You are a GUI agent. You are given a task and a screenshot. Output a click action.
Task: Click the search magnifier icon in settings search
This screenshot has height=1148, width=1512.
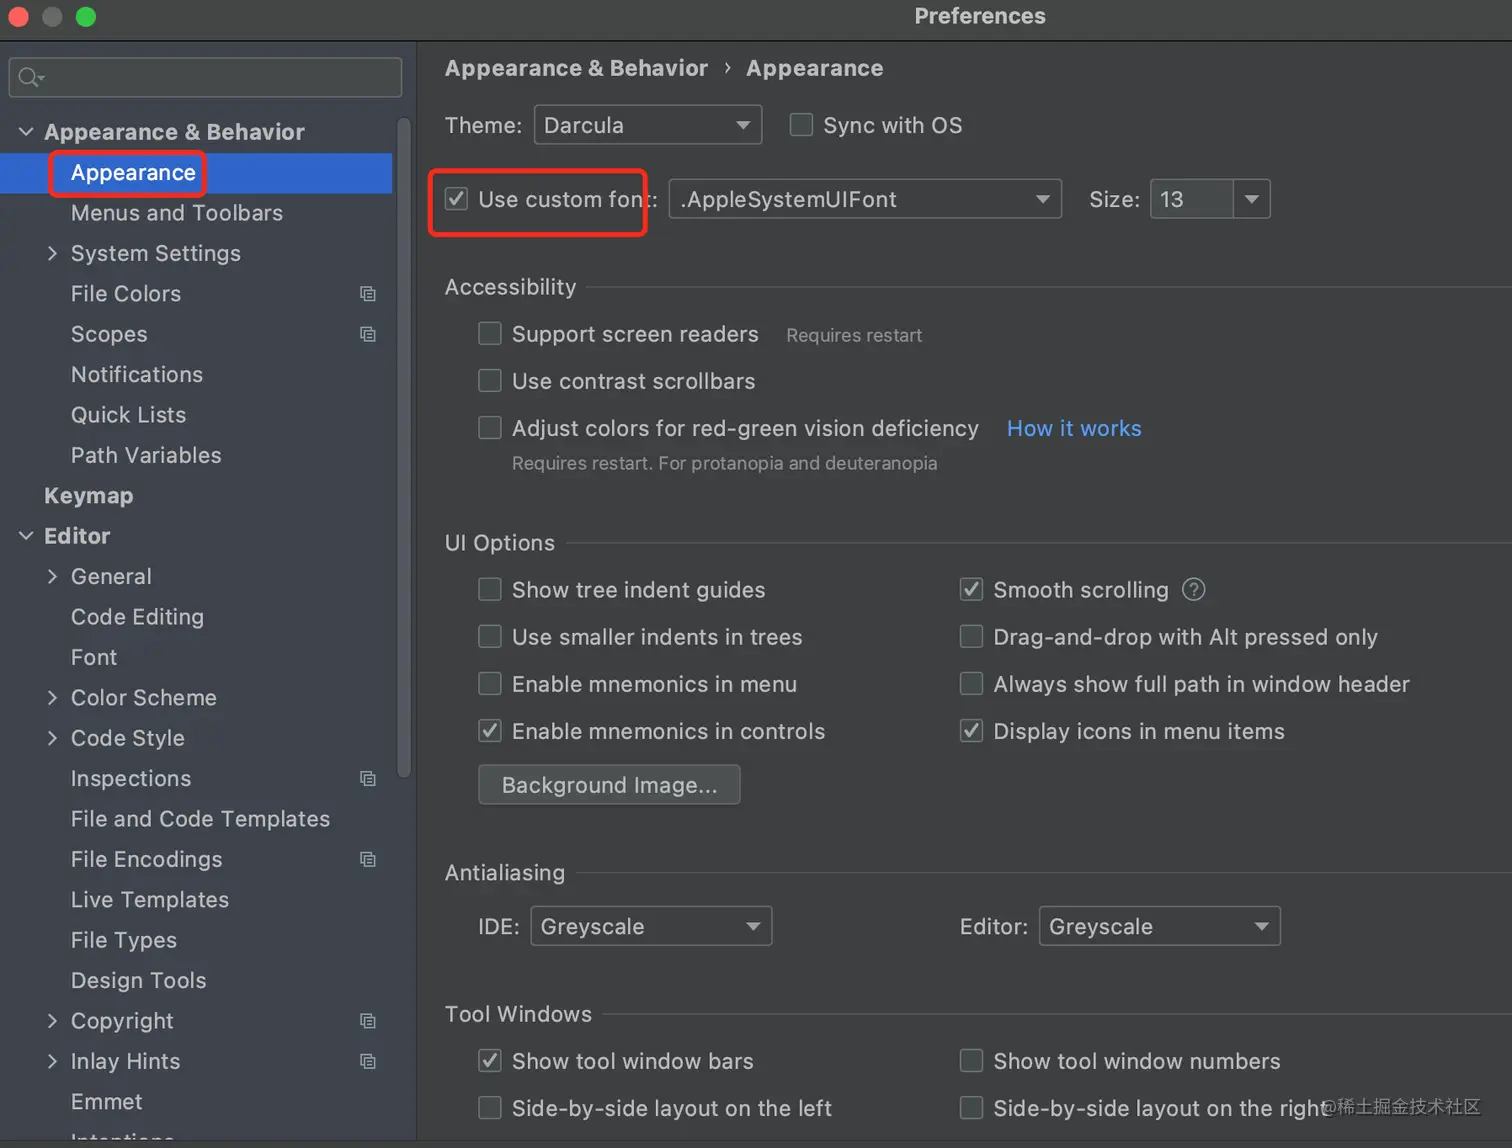(x=31, y=77)
